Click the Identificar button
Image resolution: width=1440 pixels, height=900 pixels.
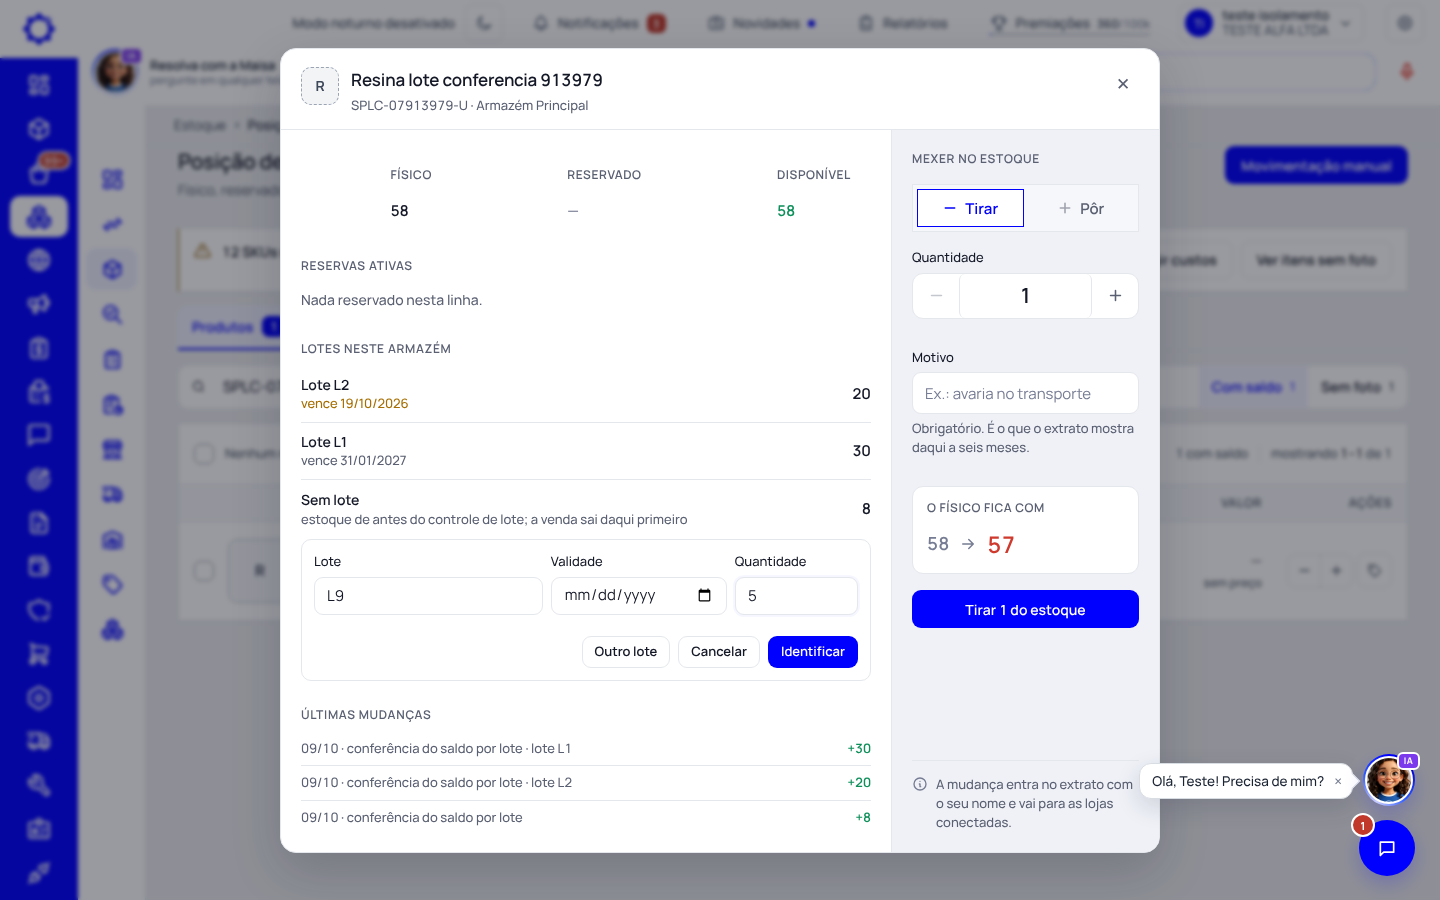[813, 651]
